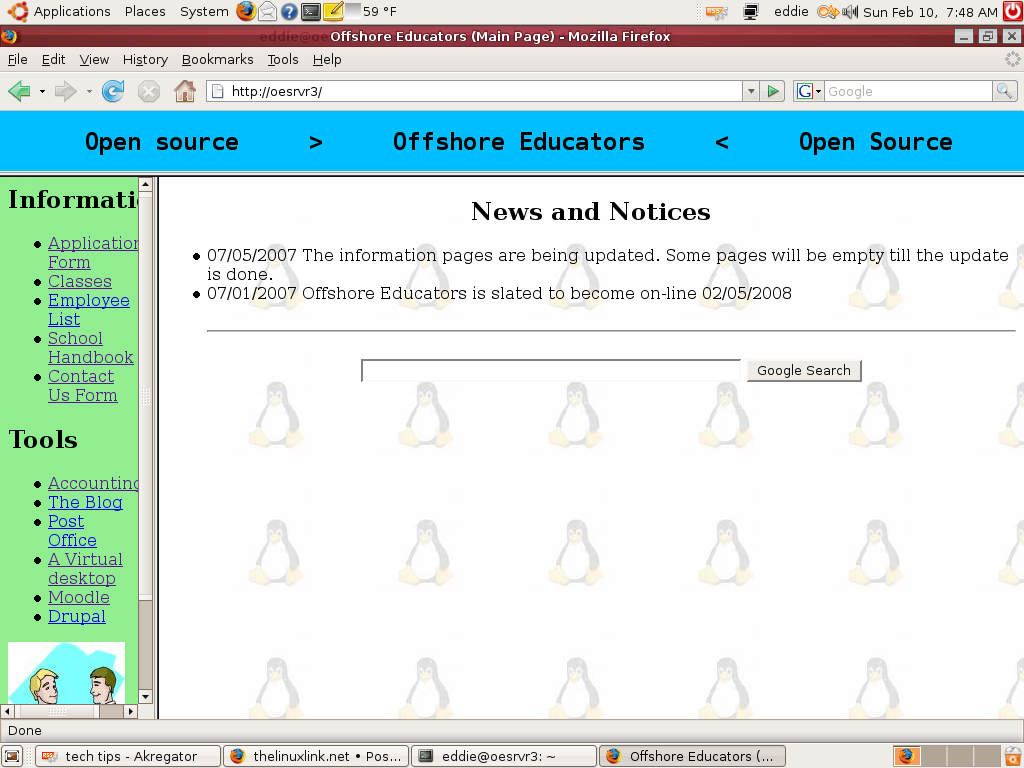Open the Bookmarks menu
Image resolution: width=1024 pixels, height=768 pixels.
coord(217,59)
